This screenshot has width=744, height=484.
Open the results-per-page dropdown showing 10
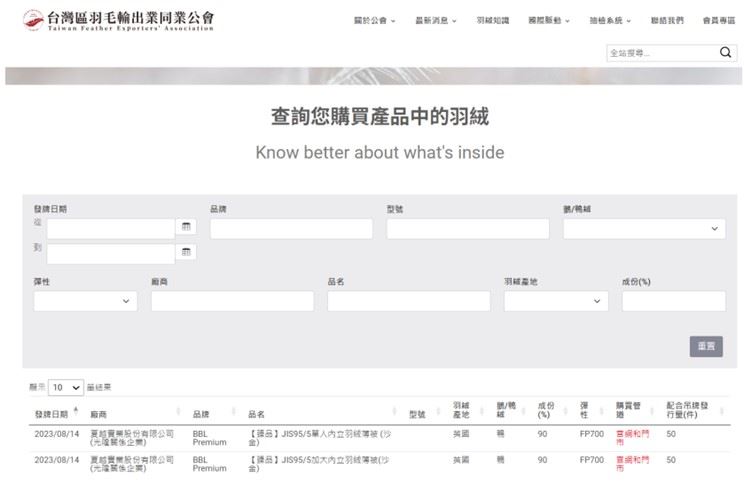pos(66,387)
